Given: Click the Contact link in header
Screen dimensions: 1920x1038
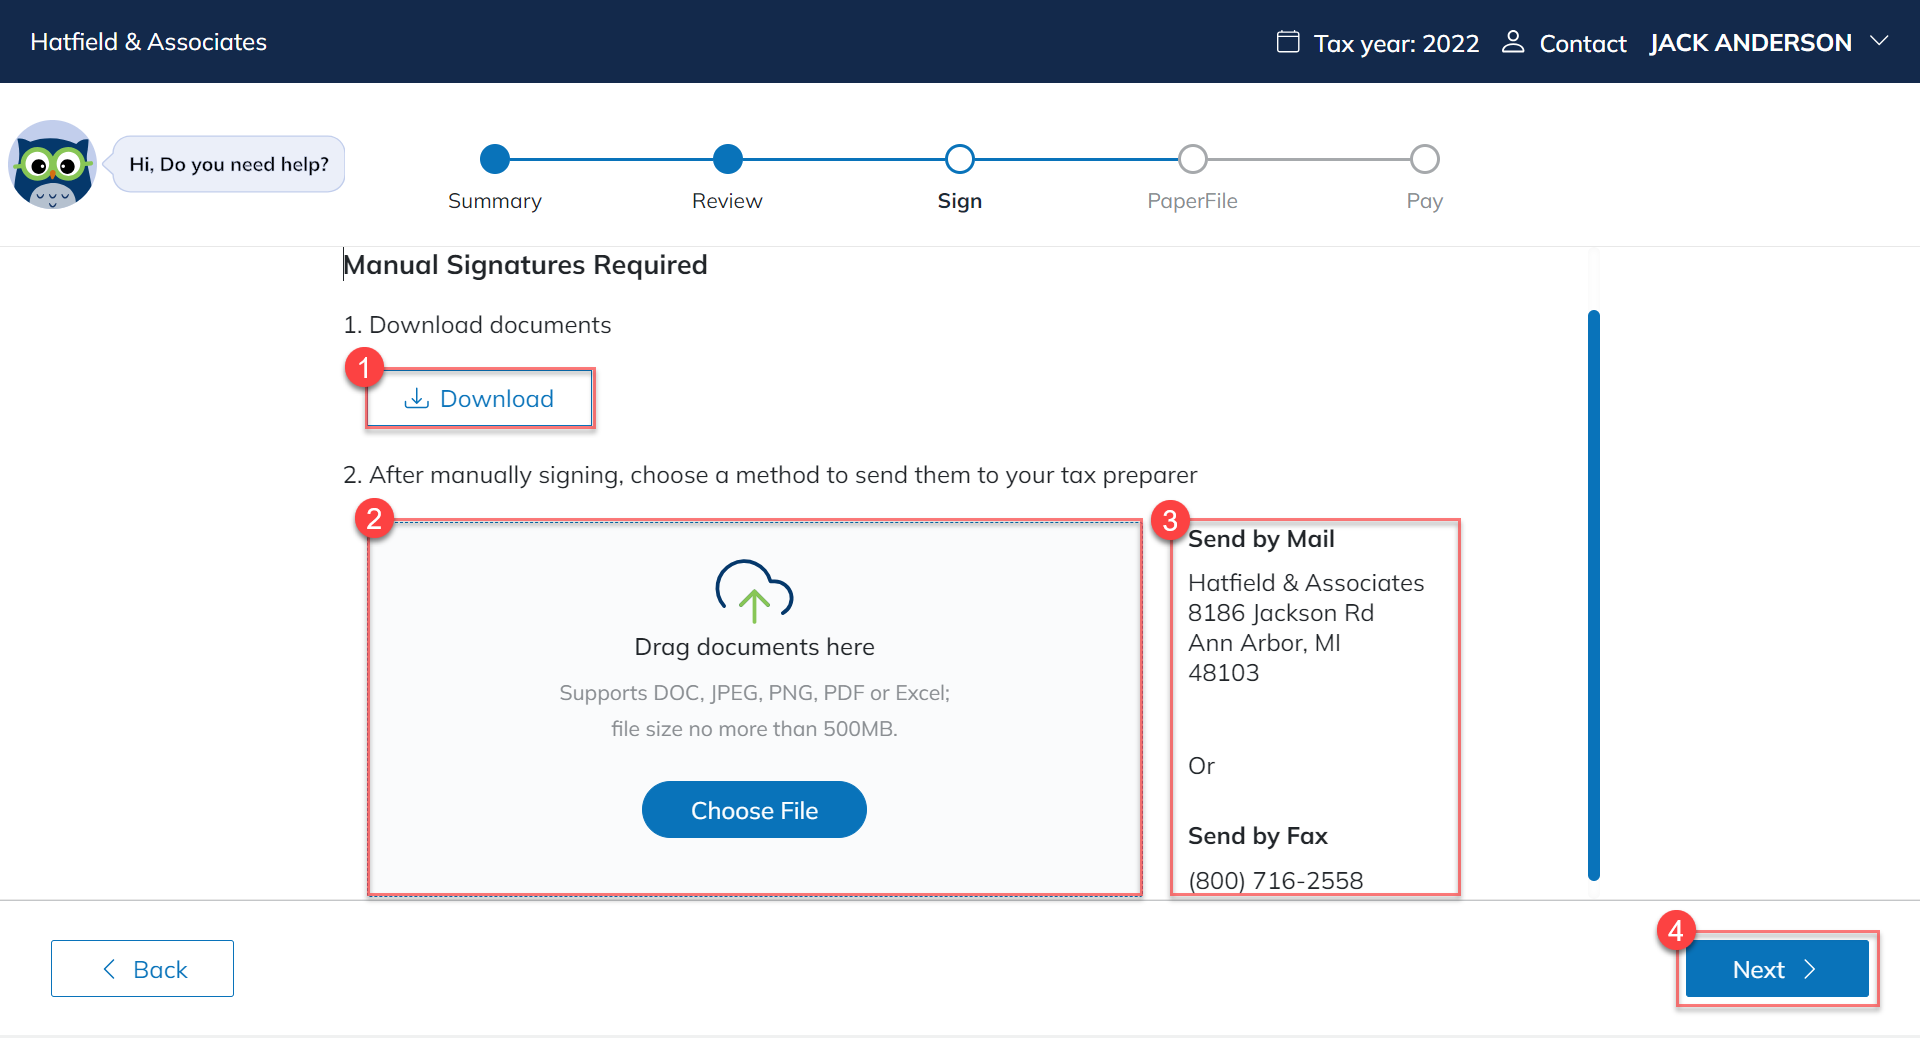Looking at the screenshot, I should (x=1582, y=44).
